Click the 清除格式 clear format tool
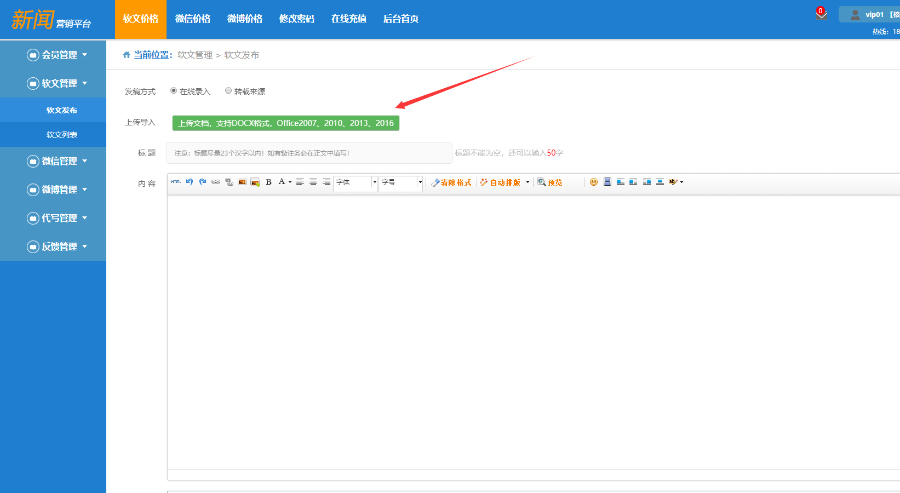900x493 pixels. 450,183
